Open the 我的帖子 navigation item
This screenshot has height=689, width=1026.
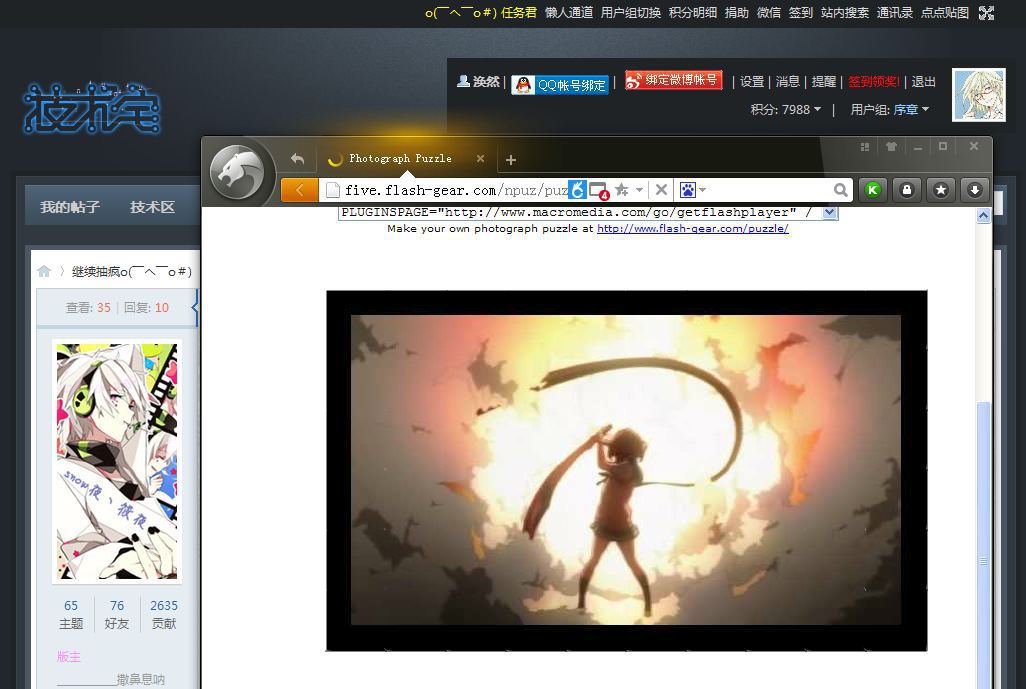pyautogui.click(x=70, y=207)
